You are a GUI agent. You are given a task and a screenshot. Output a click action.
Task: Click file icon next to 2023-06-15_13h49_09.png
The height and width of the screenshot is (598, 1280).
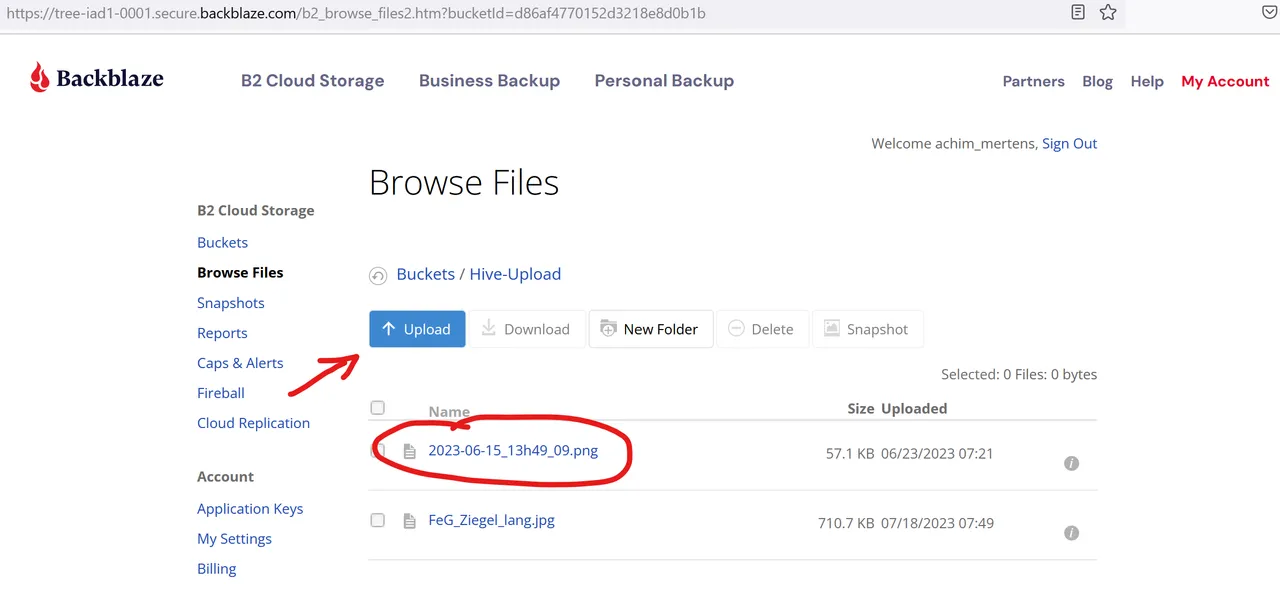409,451
